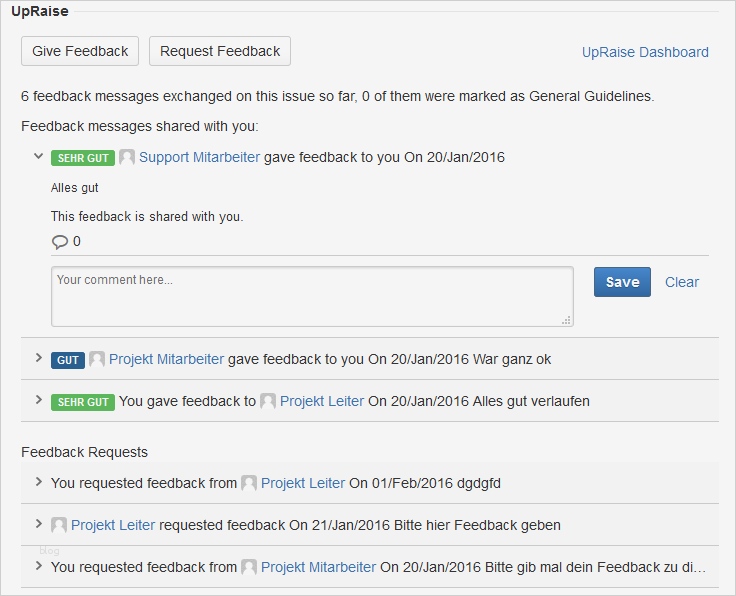The height and width of the screenshot is (596, 736).
Task: Click Support Mitarbeiter's avatar icon
Action: point(127,157)
